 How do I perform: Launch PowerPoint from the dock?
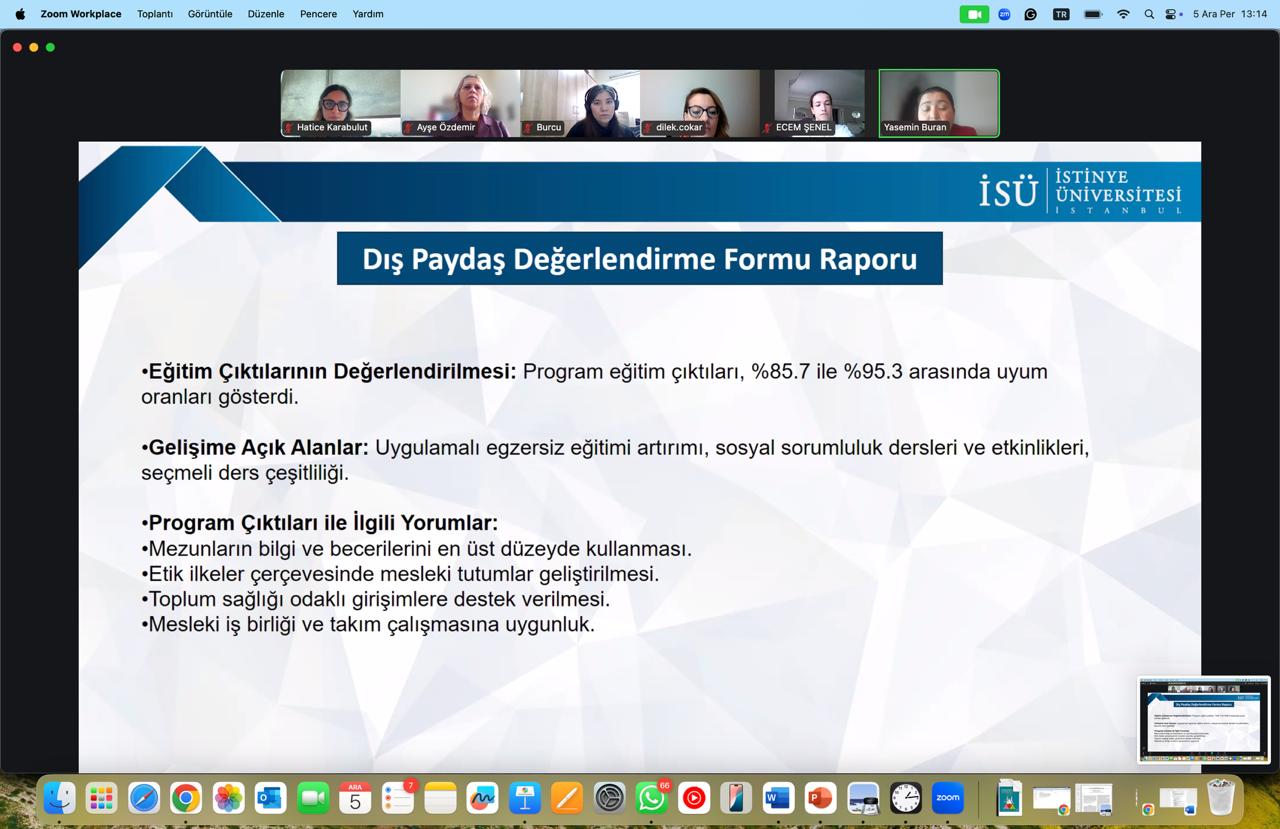pos(820,797)
